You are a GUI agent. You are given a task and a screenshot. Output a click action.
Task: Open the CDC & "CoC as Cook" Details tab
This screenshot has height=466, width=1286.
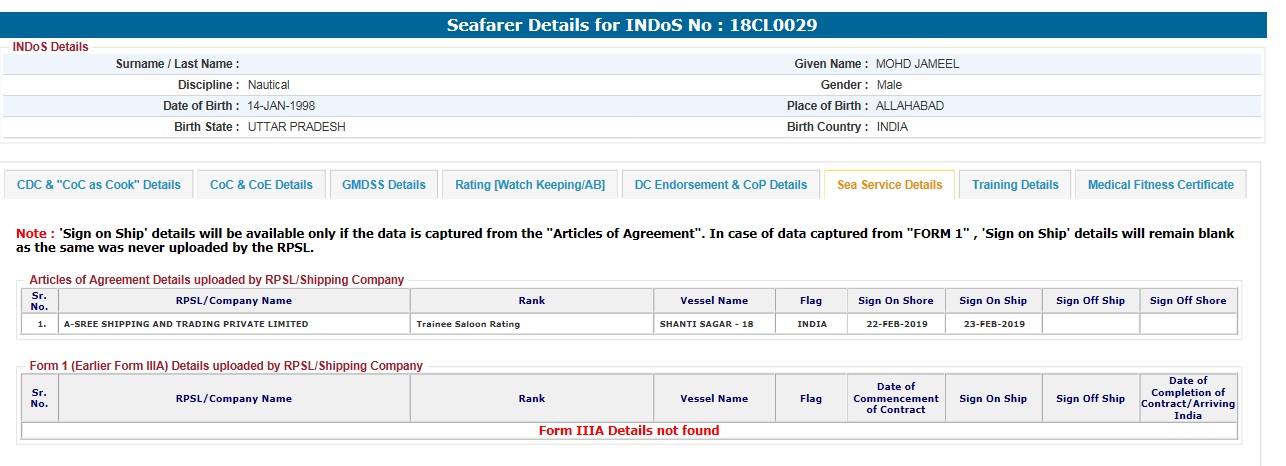click(x=99, y=185)
